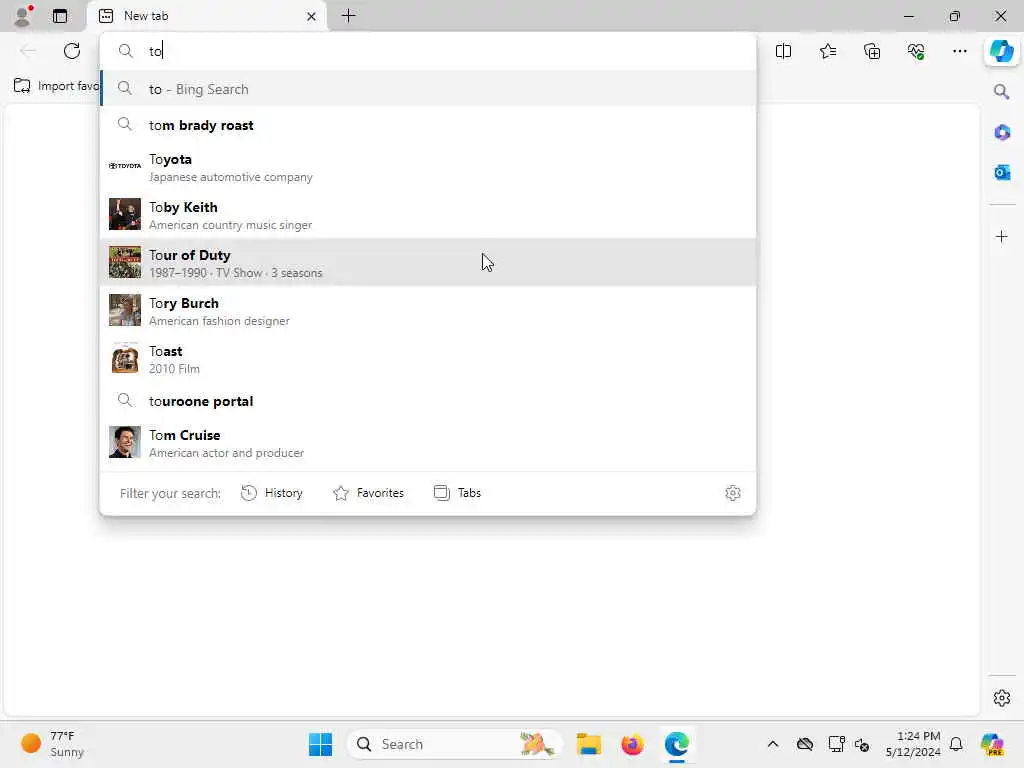Click sidebar Search magnifier icon
The image size is (1024, 768).
(1001, 92)
